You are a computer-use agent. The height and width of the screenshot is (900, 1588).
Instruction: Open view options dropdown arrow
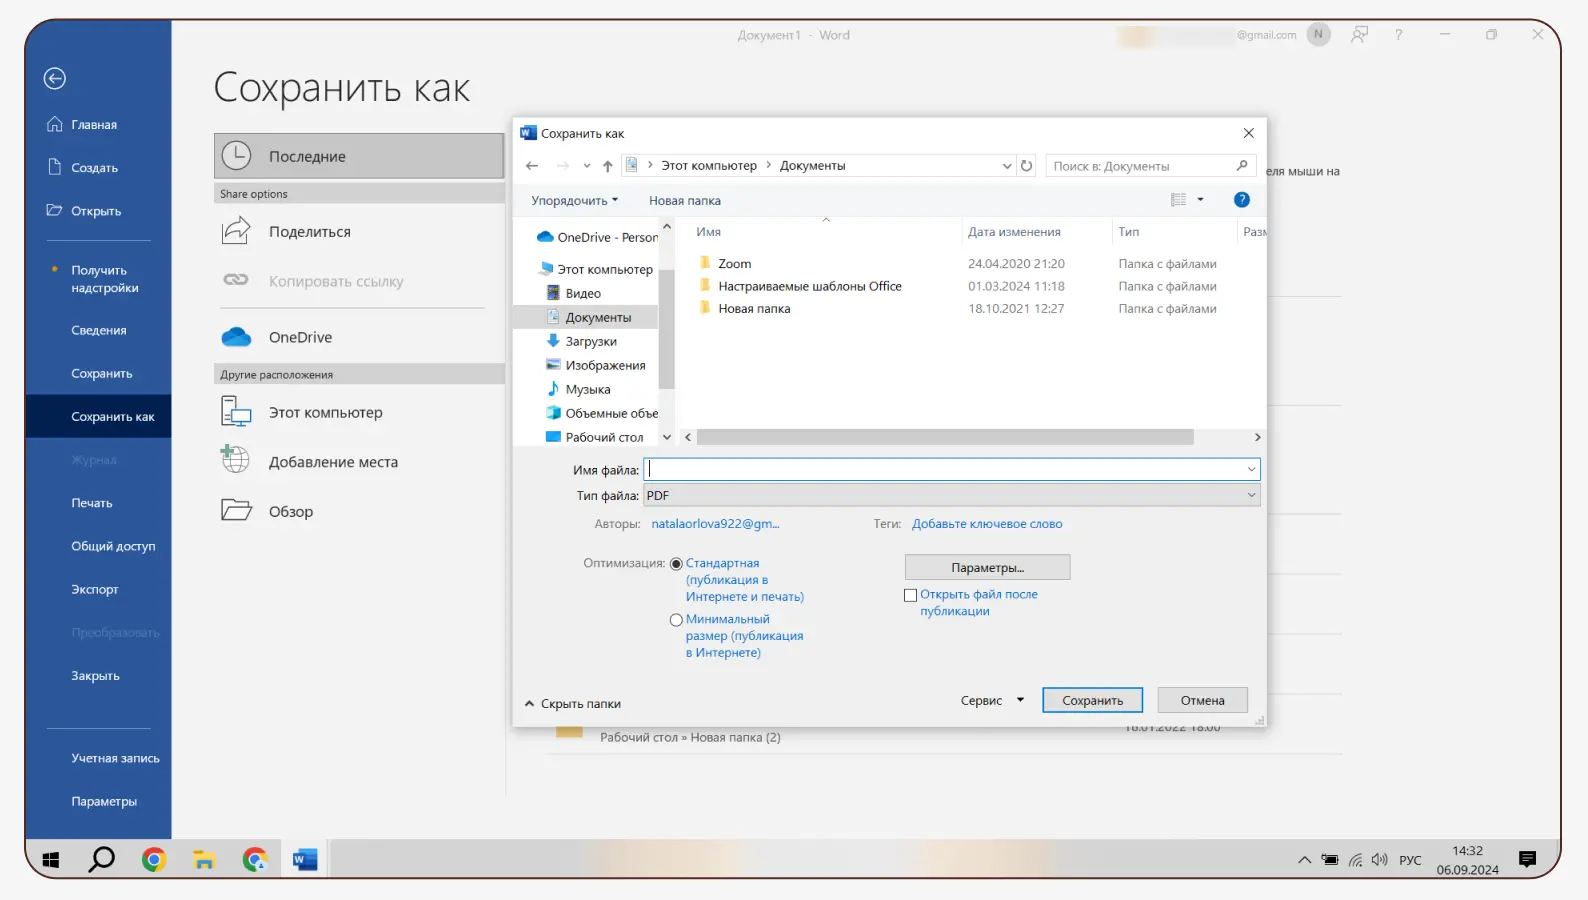[x=1201, y=200]
